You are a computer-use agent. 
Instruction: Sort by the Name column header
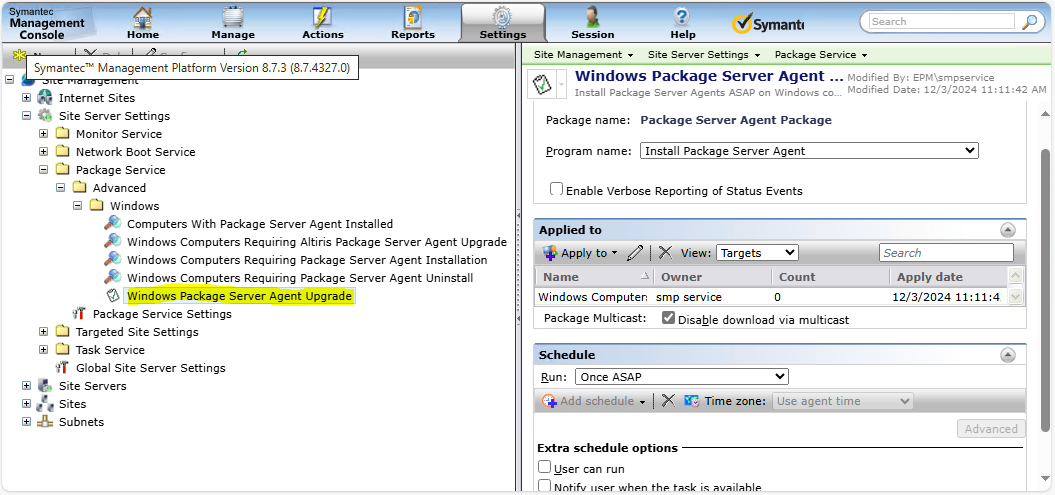(596, 276)
